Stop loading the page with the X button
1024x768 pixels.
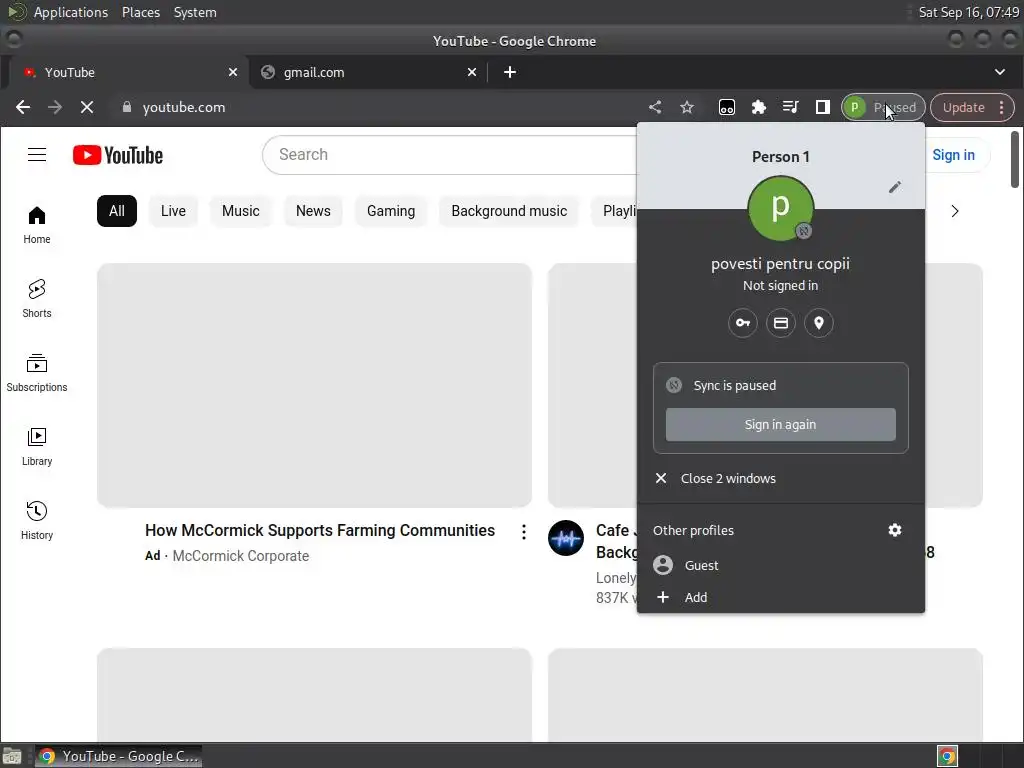tap(86, 107)
